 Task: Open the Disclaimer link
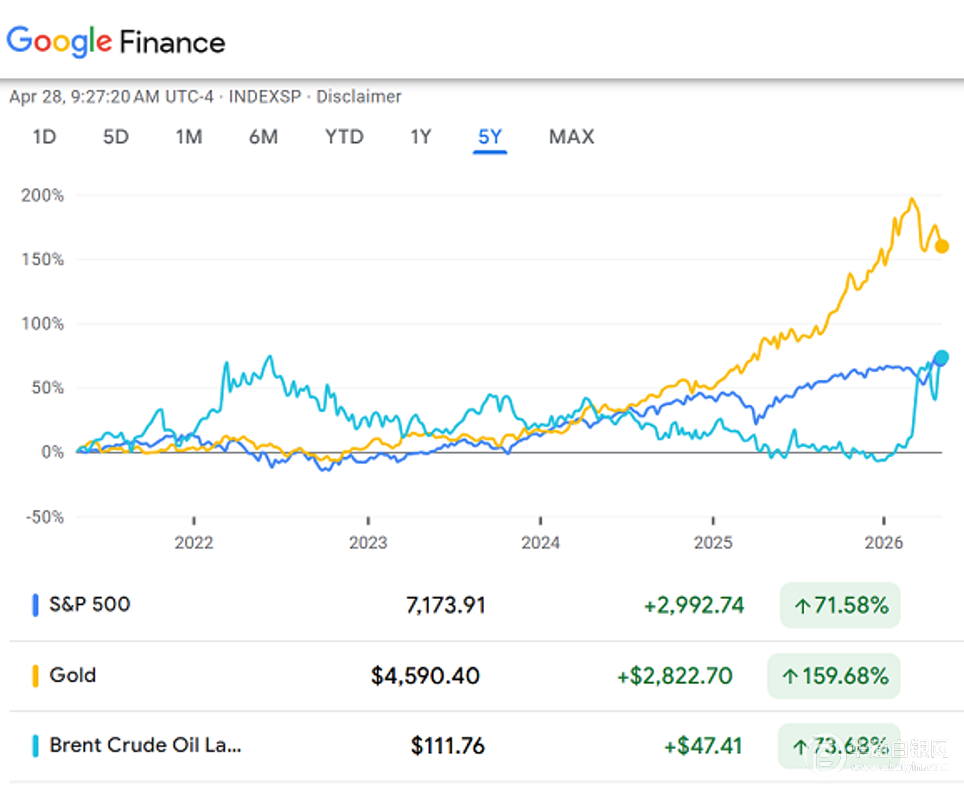point(359,97)
